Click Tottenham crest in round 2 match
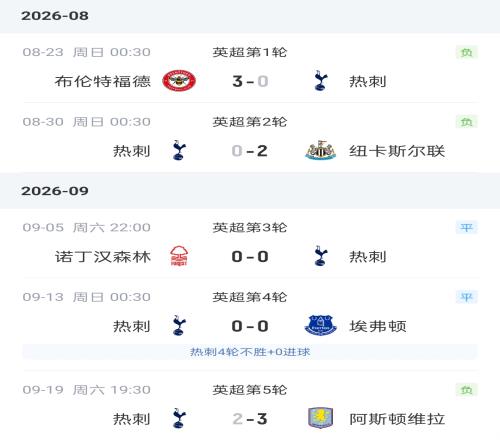500x440 pixels. pos(179,150)
